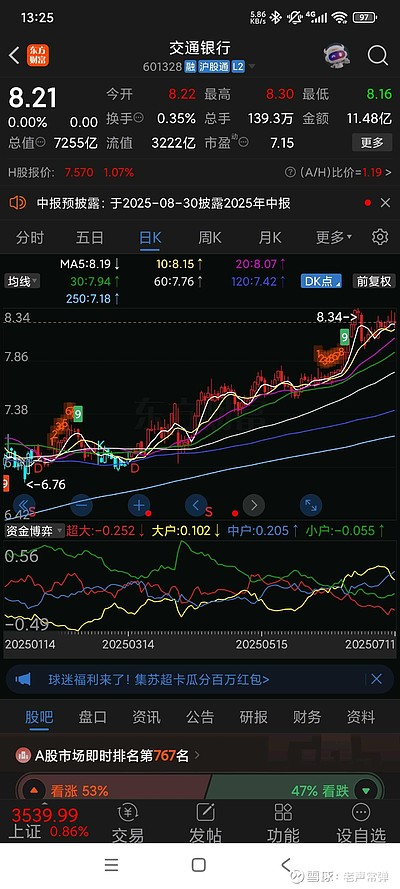Open Android recent apps menu button
The width and height of the screenshot is (400, 889).
pos(112,865)
